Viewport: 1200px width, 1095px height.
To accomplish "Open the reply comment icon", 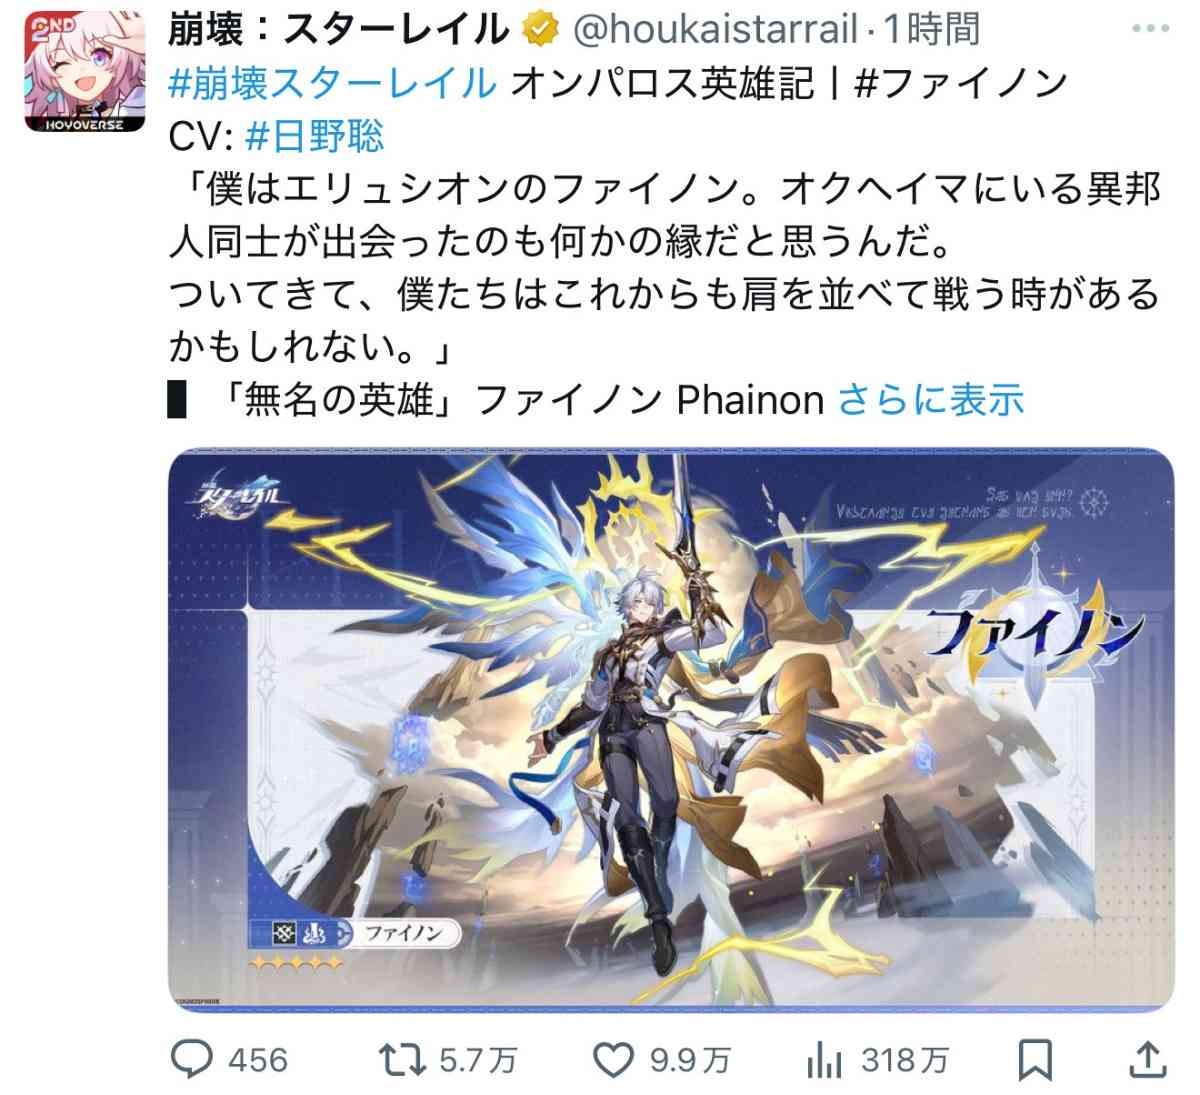I will 193,1059.
